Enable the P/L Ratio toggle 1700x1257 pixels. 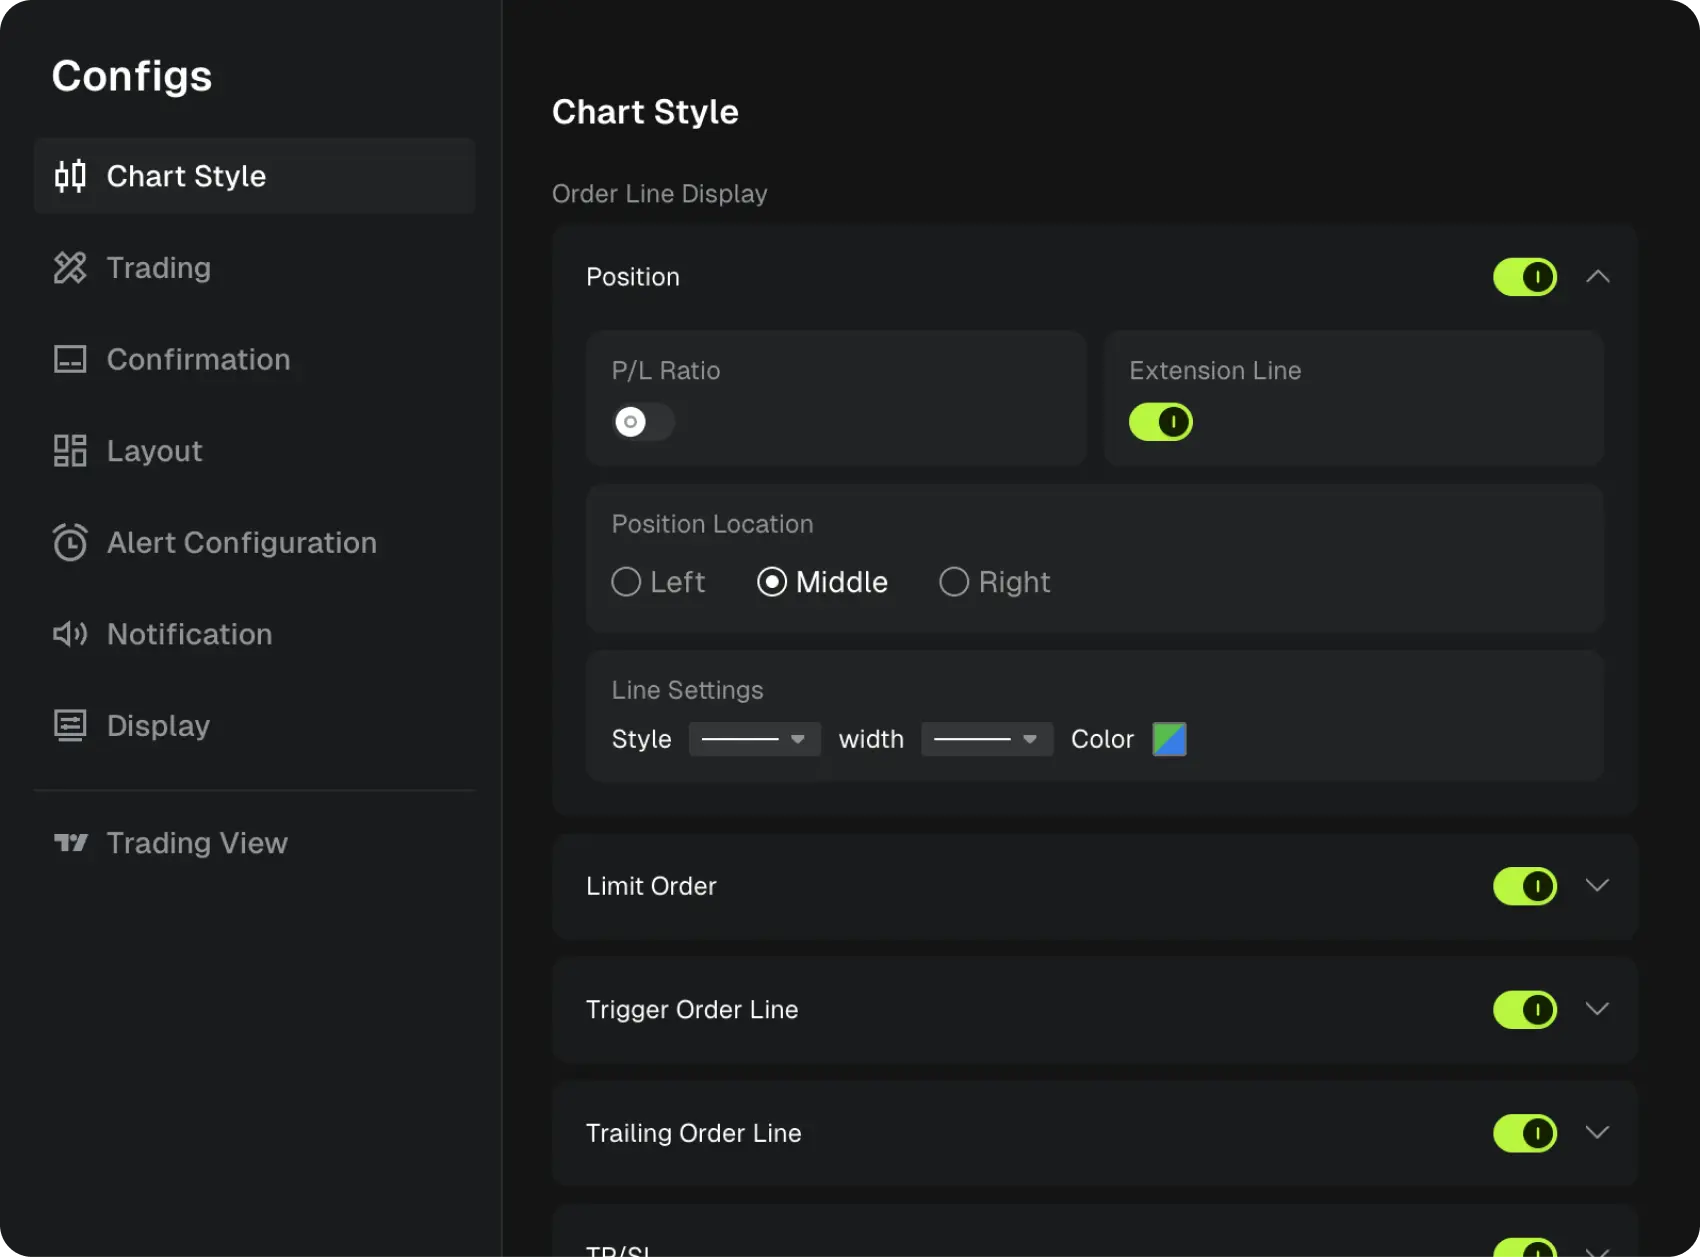coord(643,422)
